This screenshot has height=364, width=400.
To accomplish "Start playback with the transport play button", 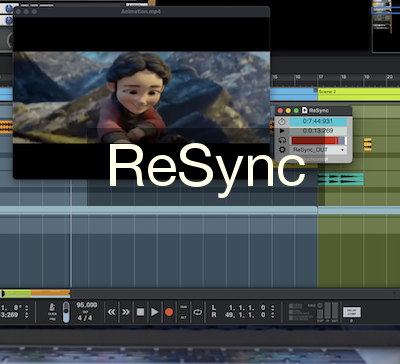I will (x=154, y=312).
